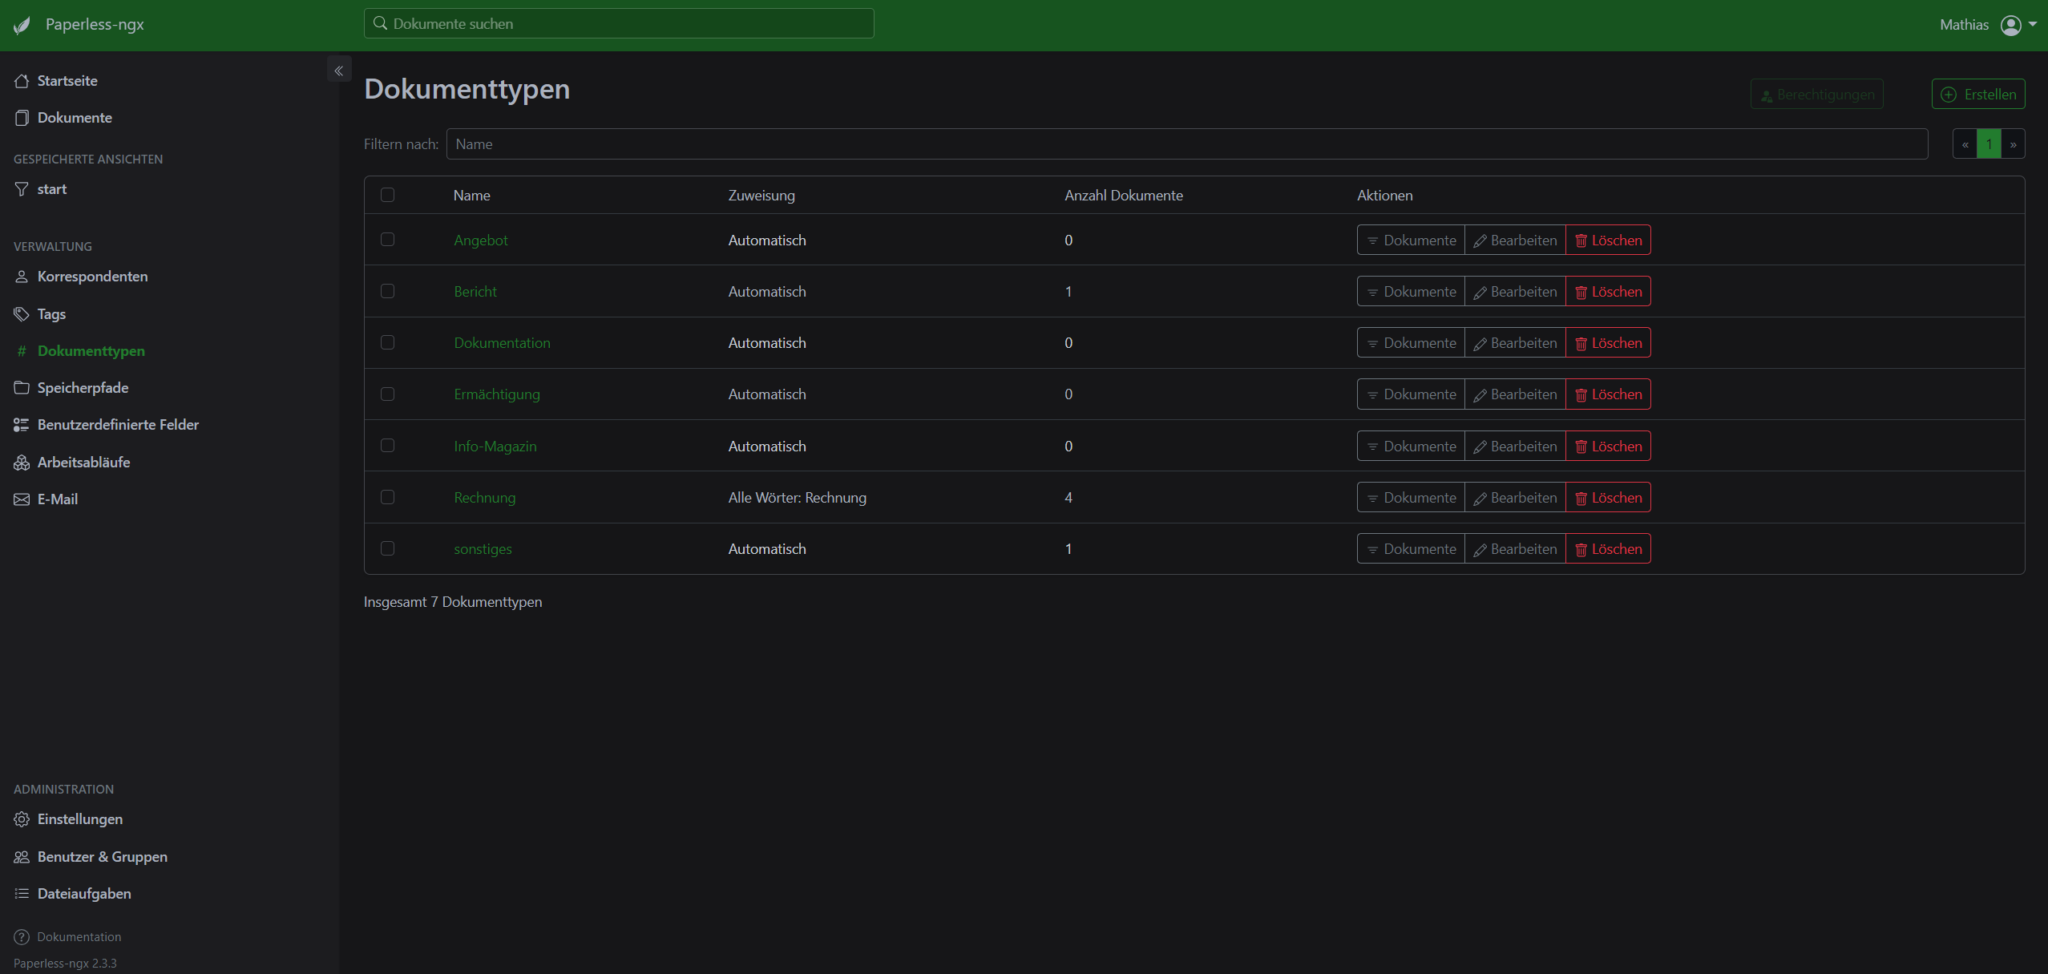Click the Dokumente suchen search field
The height and width of the screenshot is (974, 2048).
click(x=620, y=24)
